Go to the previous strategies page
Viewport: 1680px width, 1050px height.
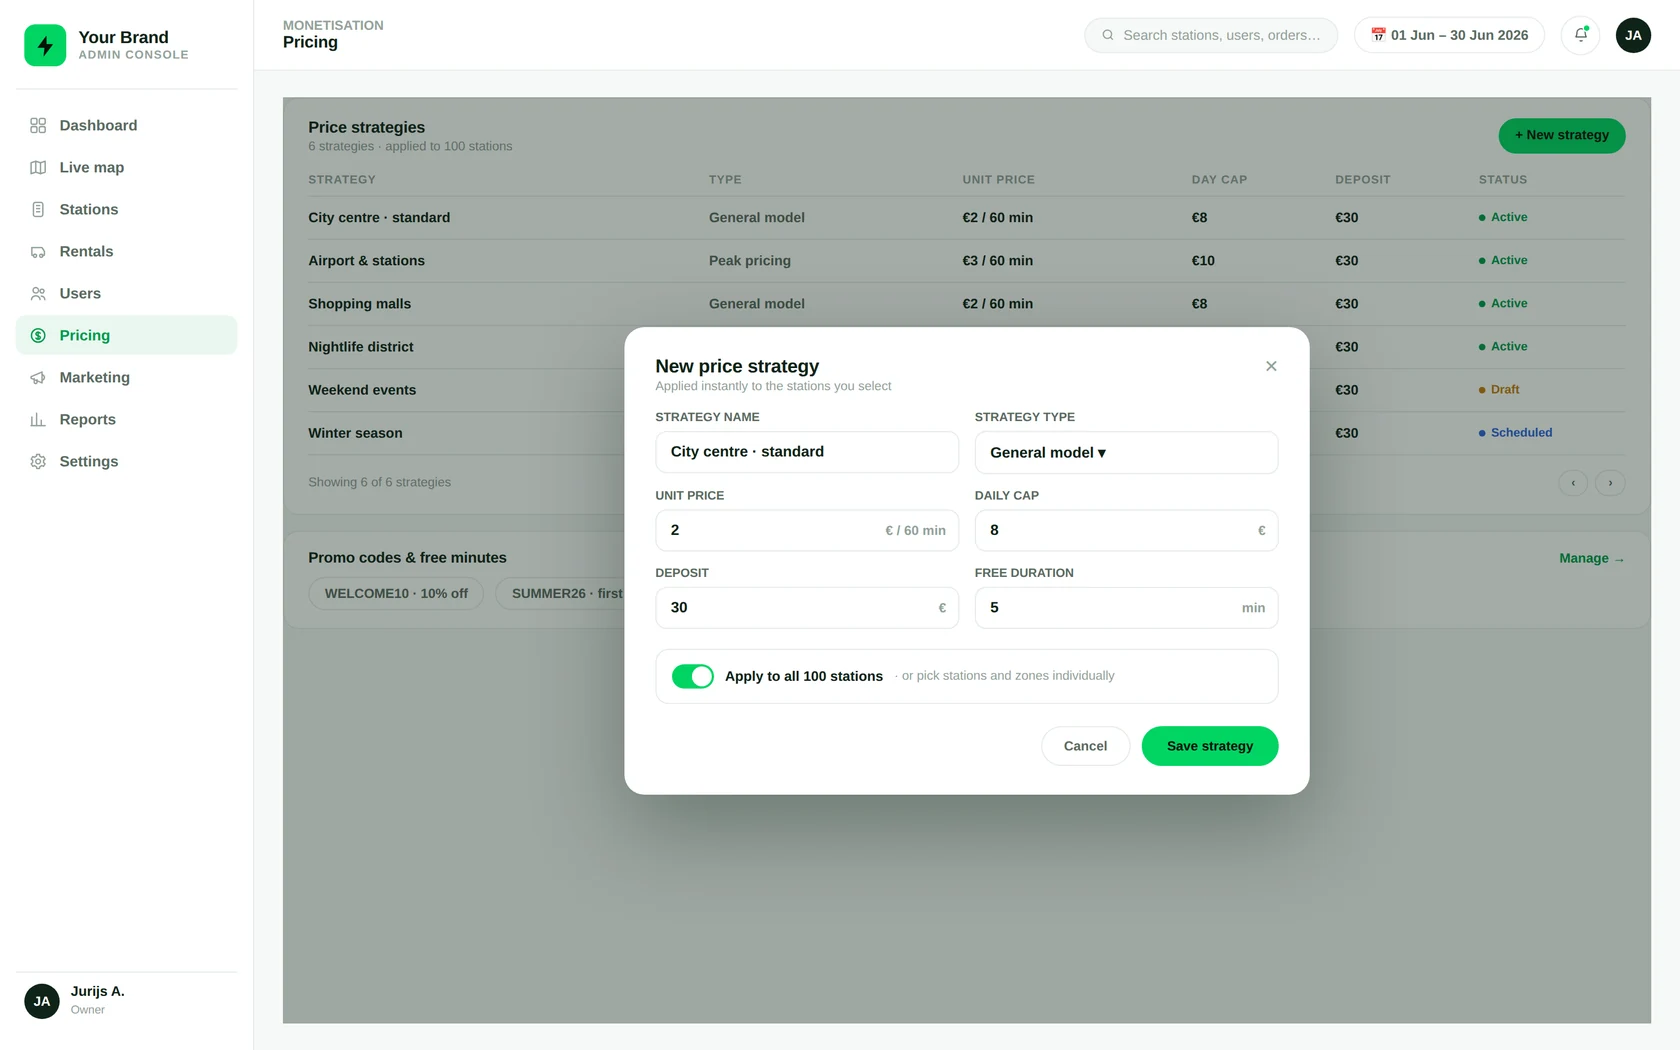pyautogui.click(x=1573, y=483)
